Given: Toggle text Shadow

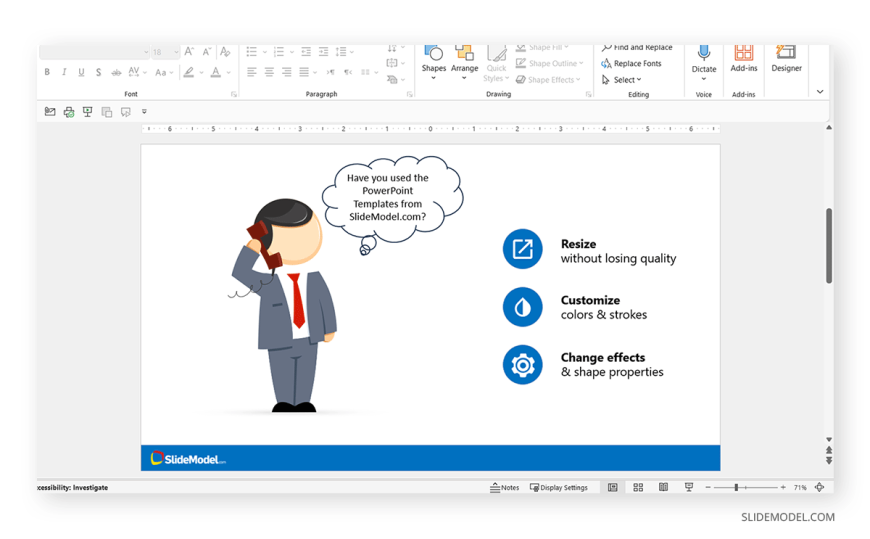Looking at the screenshot, I should click(98, 72).
